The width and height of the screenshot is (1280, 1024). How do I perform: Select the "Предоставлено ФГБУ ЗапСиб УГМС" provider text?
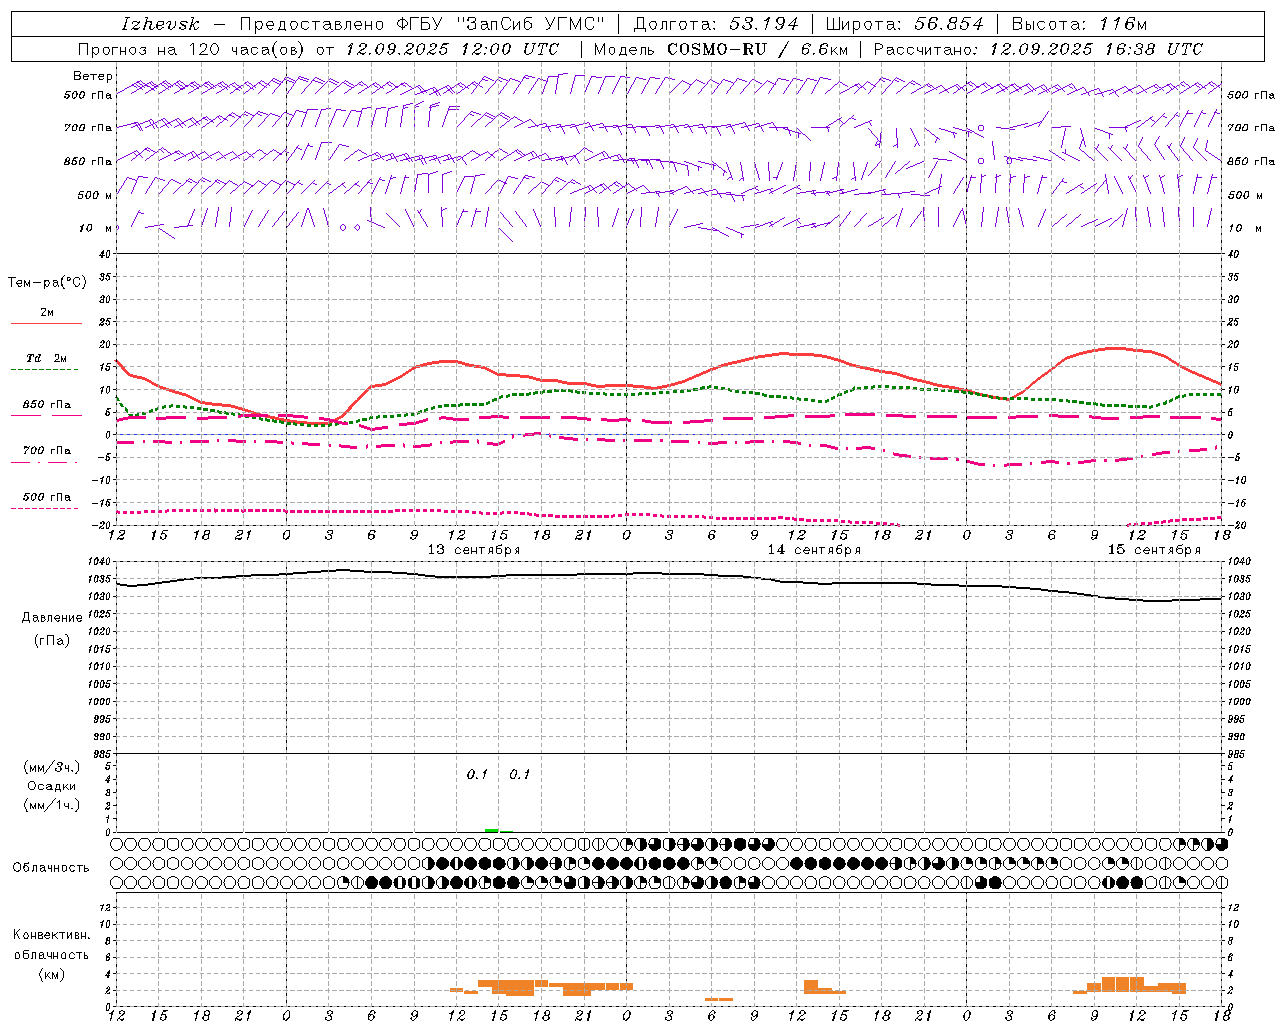(422, 24)
